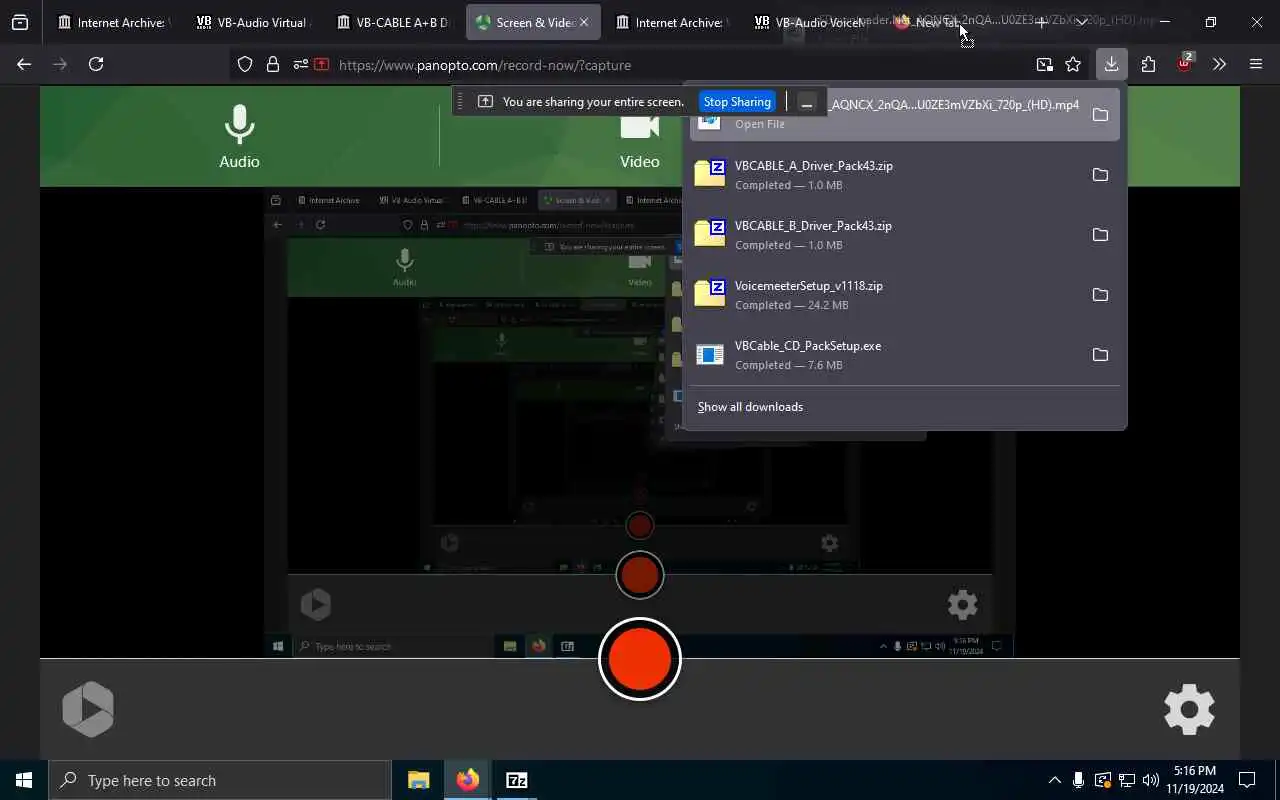The image size is (1280, 800).
Task: Switch to second Internet Archive tab
Action: [x=672, y=22]
